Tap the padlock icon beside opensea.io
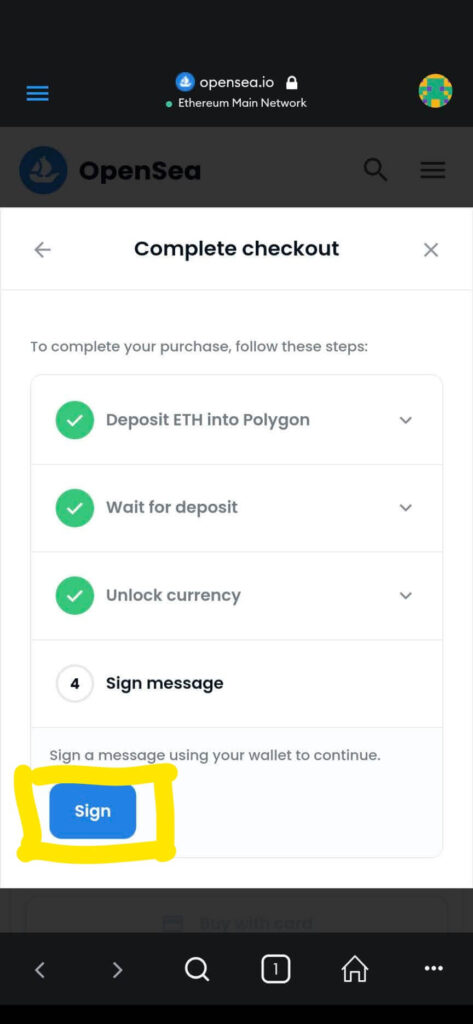Image resolution: width=473 pixels, height=1024 pixels. coord(292,83)
